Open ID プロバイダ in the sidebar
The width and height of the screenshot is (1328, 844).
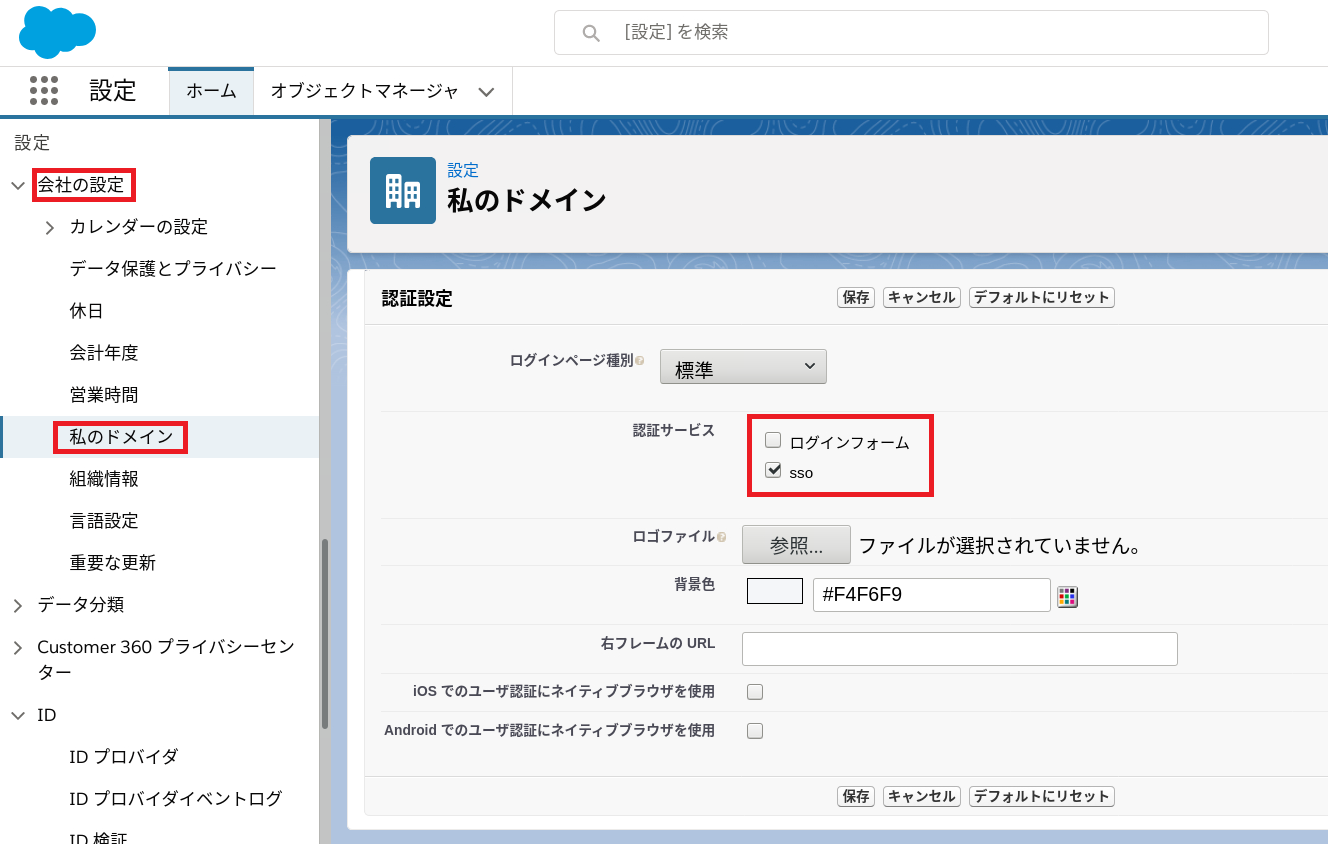coord(124,757)
